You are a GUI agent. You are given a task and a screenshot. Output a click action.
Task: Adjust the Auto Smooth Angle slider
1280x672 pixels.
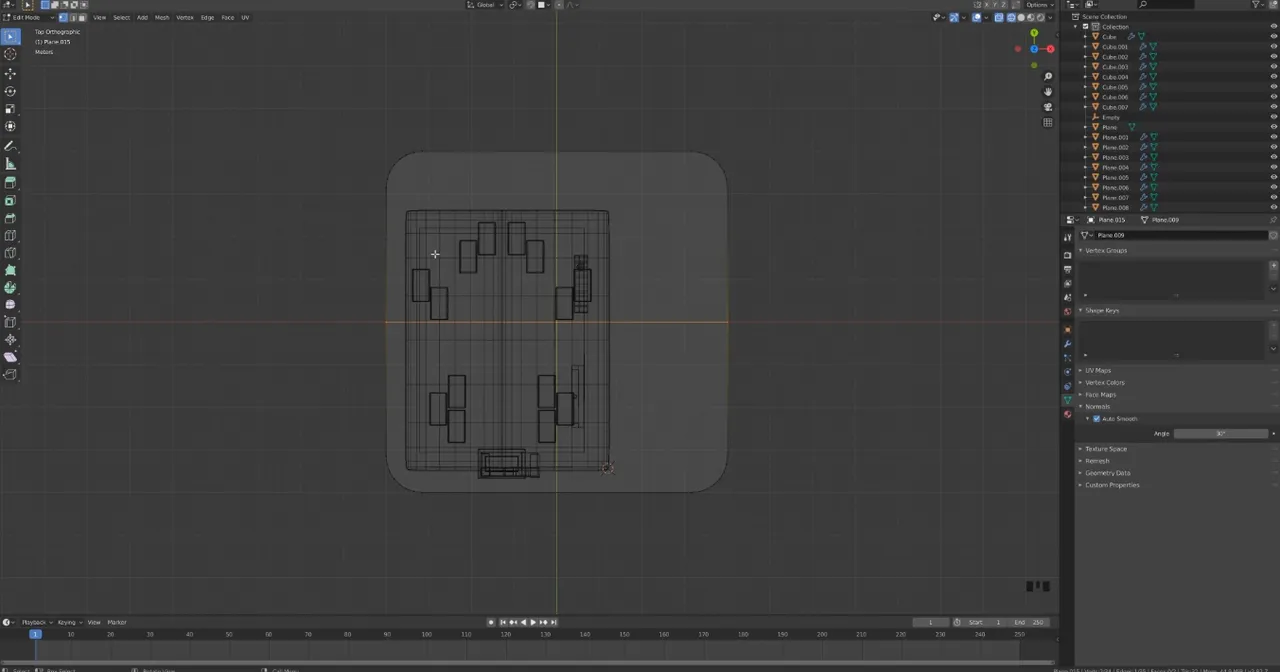coord(1221,434)
